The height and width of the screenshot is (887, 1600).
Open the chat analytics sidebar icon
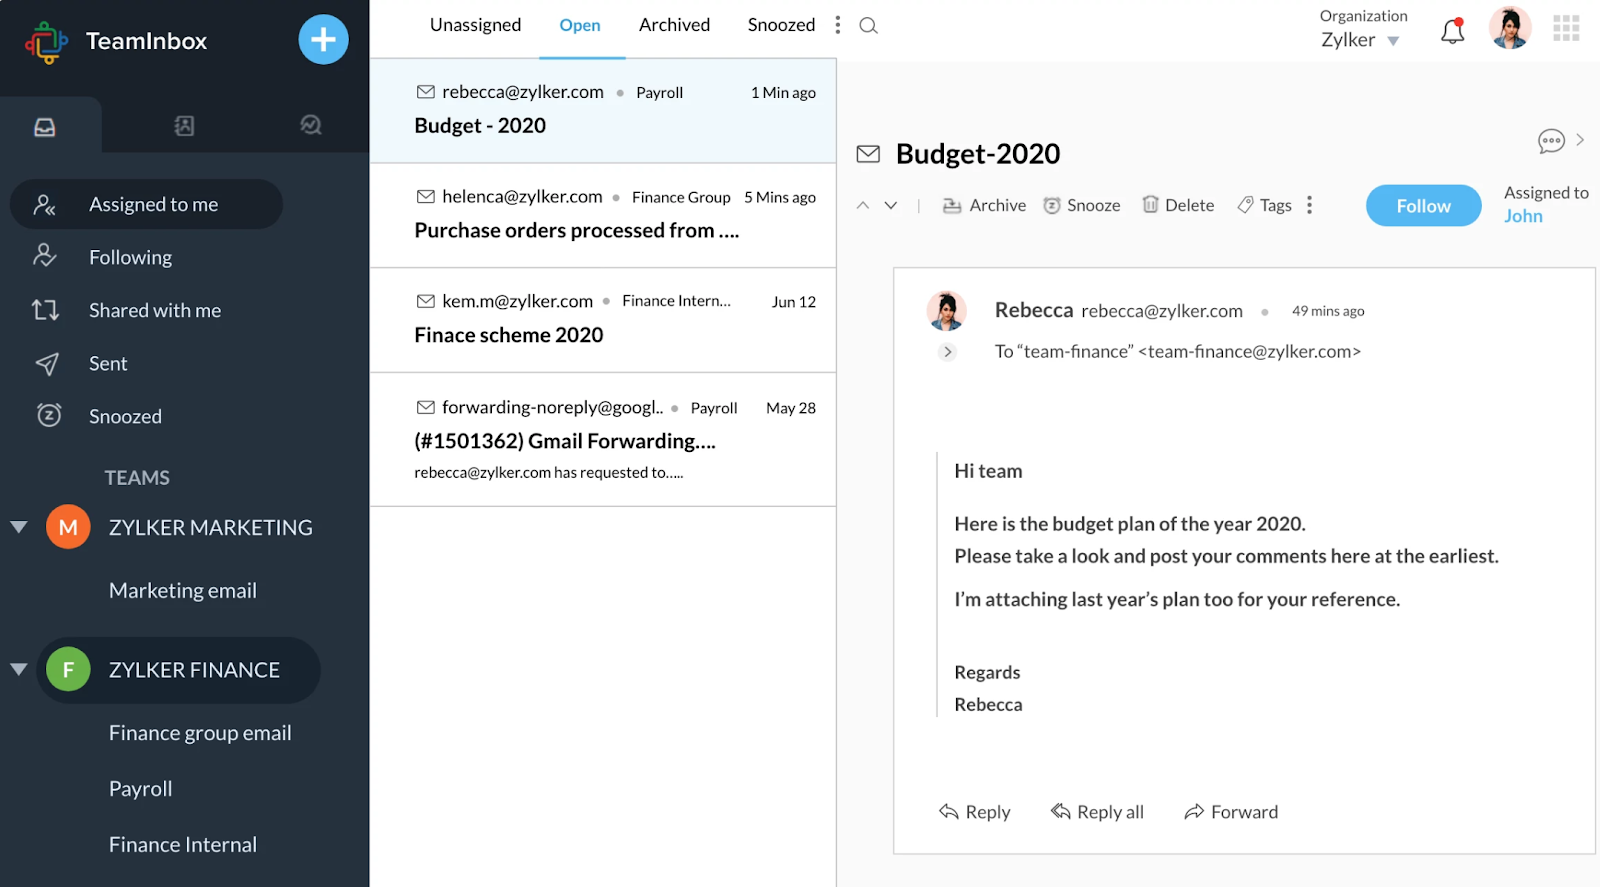coord(311,125)
